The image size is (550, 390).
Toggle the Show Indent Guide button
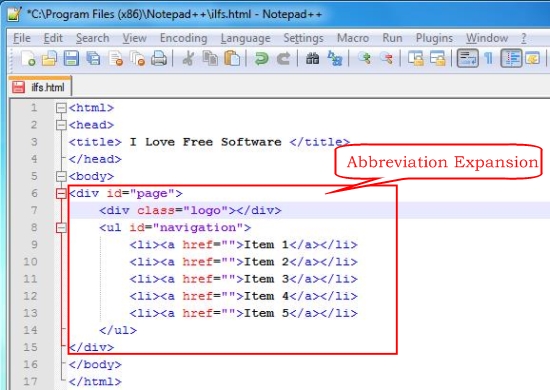pos(511,58)
